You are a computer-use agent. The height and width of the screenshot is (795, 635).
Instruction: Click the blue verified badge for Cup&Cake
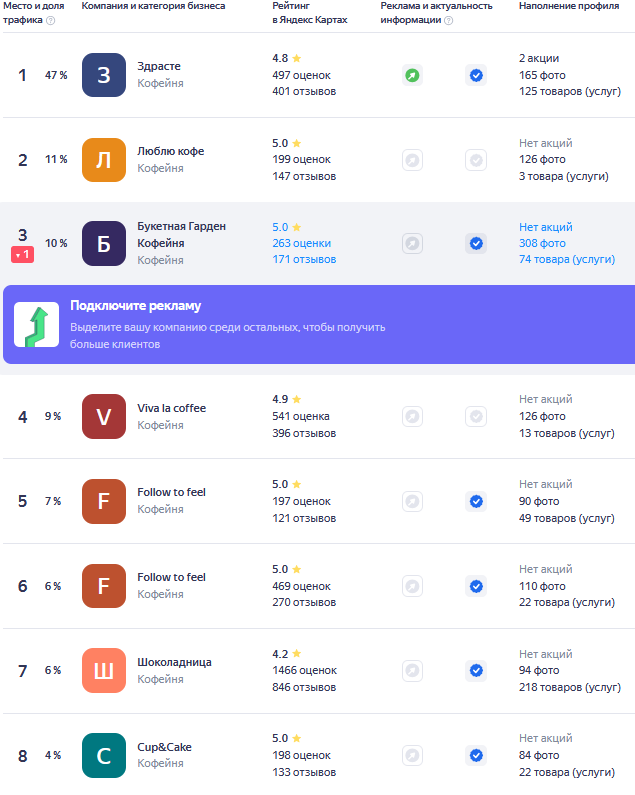pos(477,755)
